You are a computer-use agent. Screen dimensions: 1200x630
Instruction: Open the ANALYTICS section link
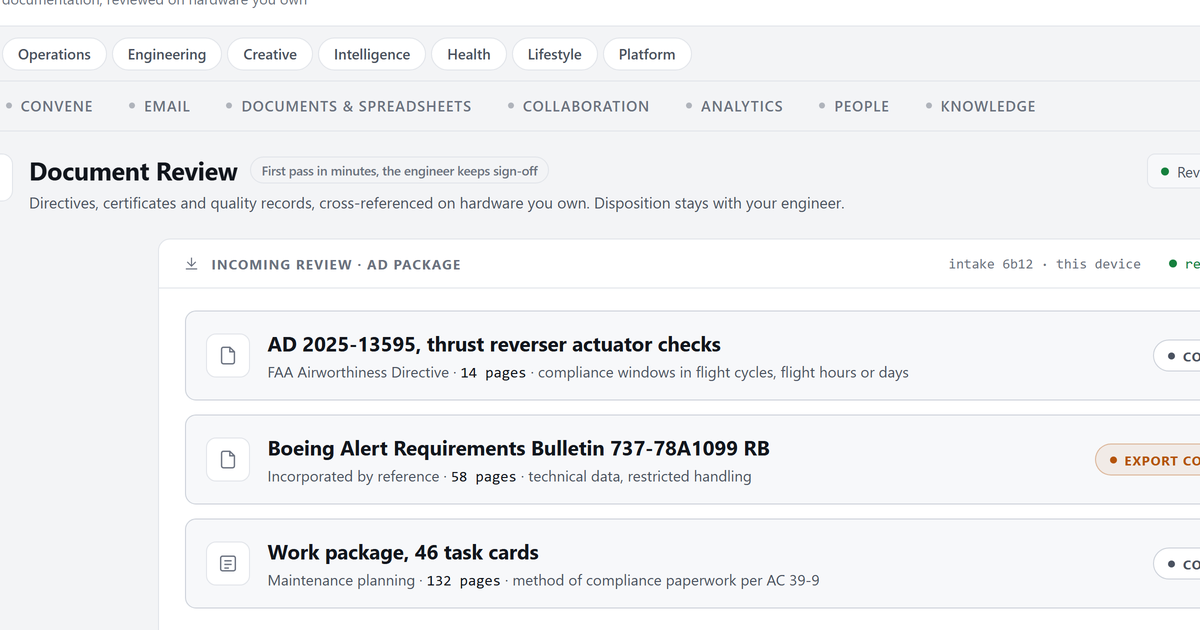pyautogui.click(x=734, y=106)
